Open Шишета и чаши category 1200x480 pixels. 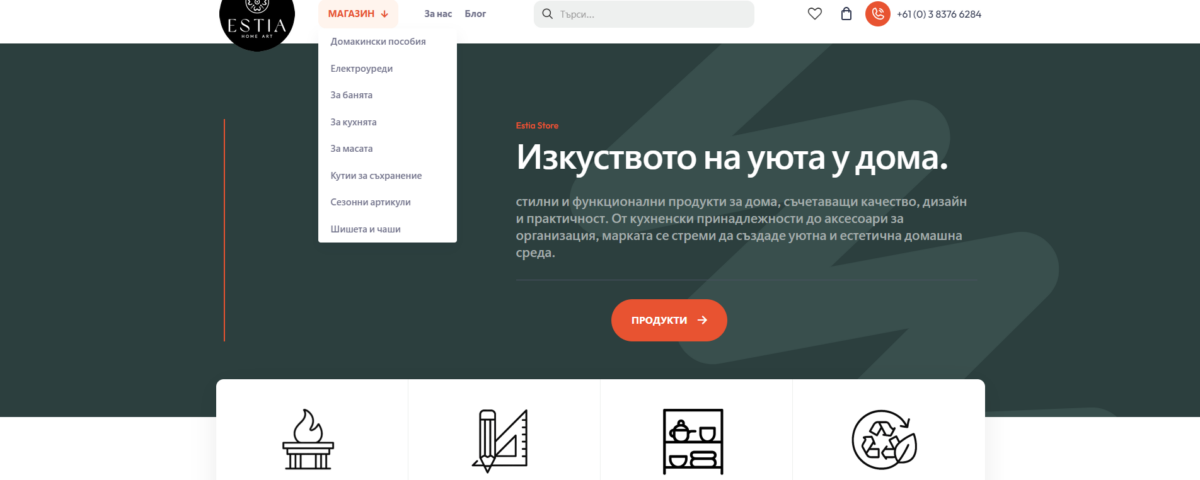point(365,229)
